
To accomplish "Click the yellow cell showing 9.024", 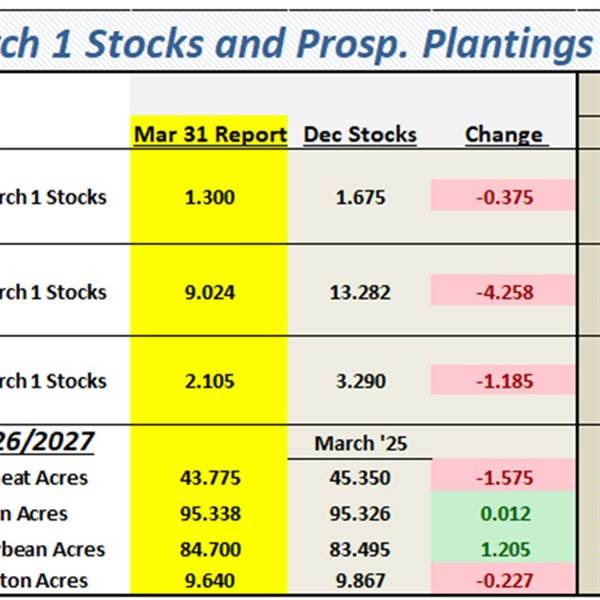I will tap(210, 292).
